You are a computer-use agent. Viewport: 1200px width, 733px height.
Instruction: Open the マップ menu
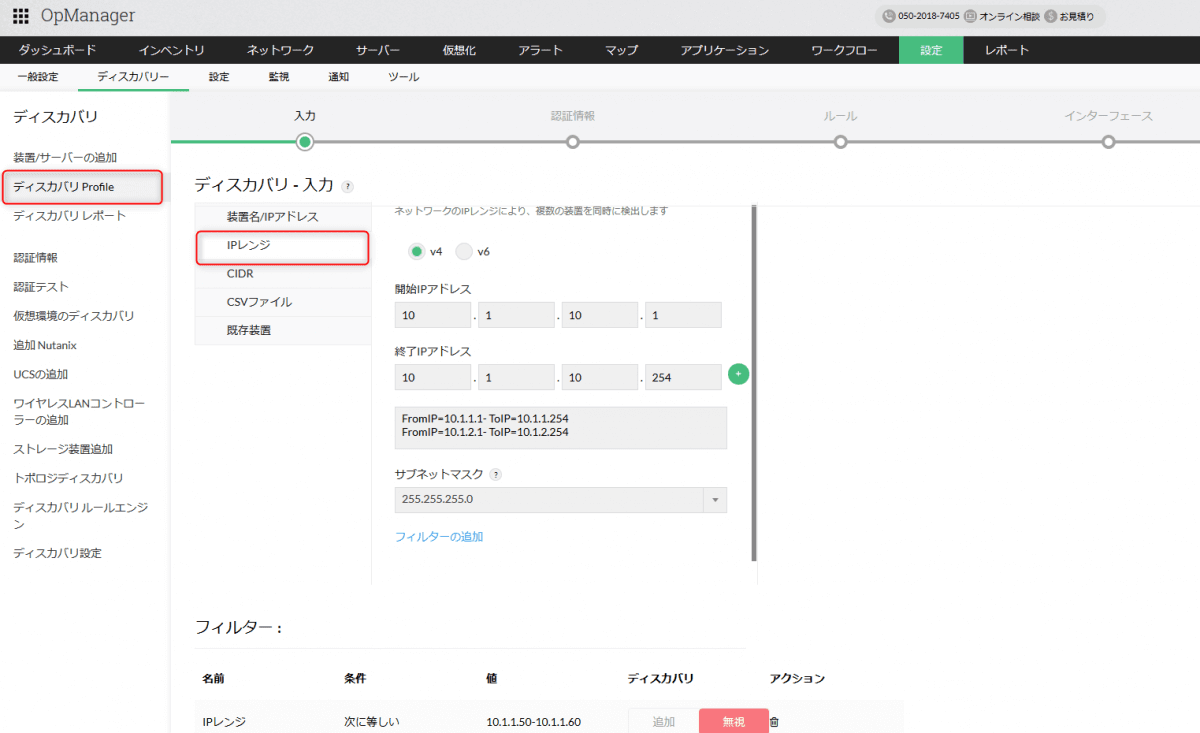tap(621, 50)
